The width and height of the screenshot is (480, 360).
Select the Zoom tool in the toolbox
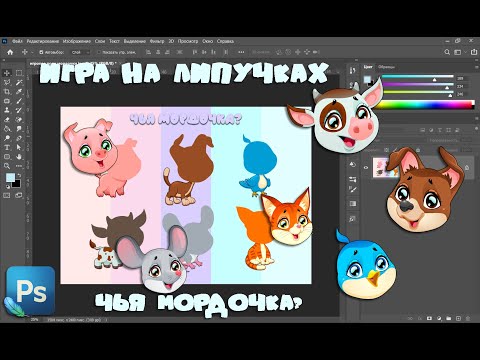point(7,166)
